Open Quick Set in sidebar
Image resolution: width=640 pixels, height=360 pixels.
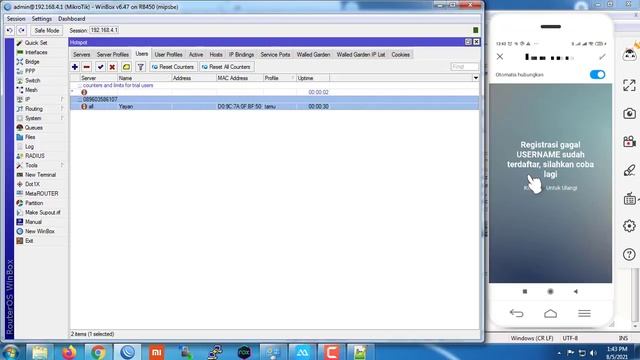pyautogui.click(x=36, y=43)
